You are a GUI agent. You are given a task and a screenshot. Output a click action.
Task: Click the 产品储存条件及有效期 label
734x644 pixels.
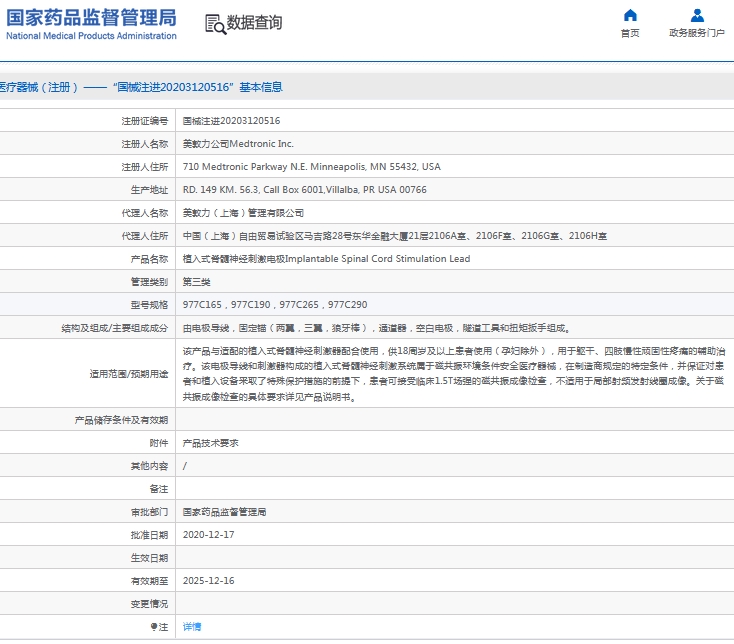tap(121, 420)
